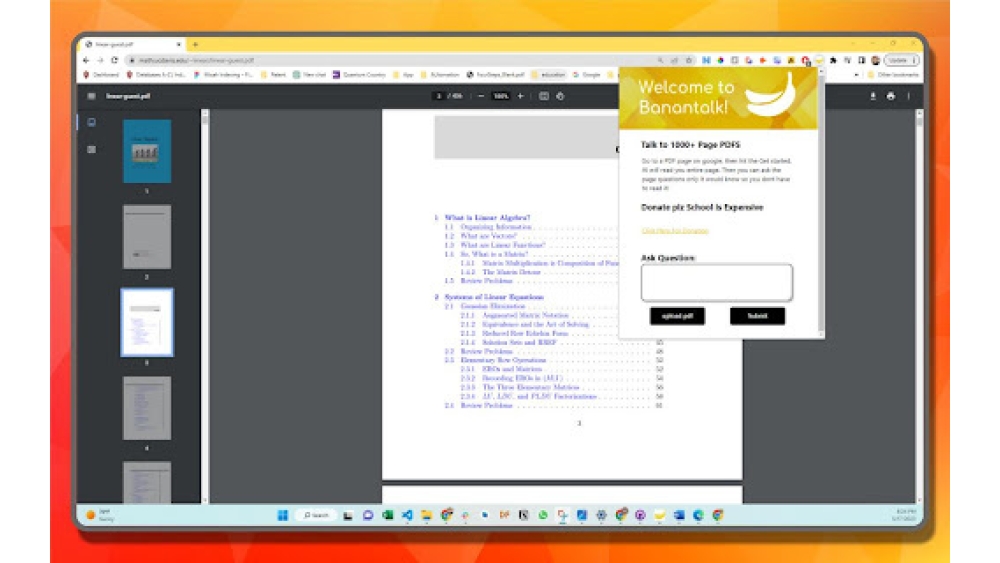Select page 1 thumbnail in sidebar
1000x563 pixels.
(x=147, y=151)
